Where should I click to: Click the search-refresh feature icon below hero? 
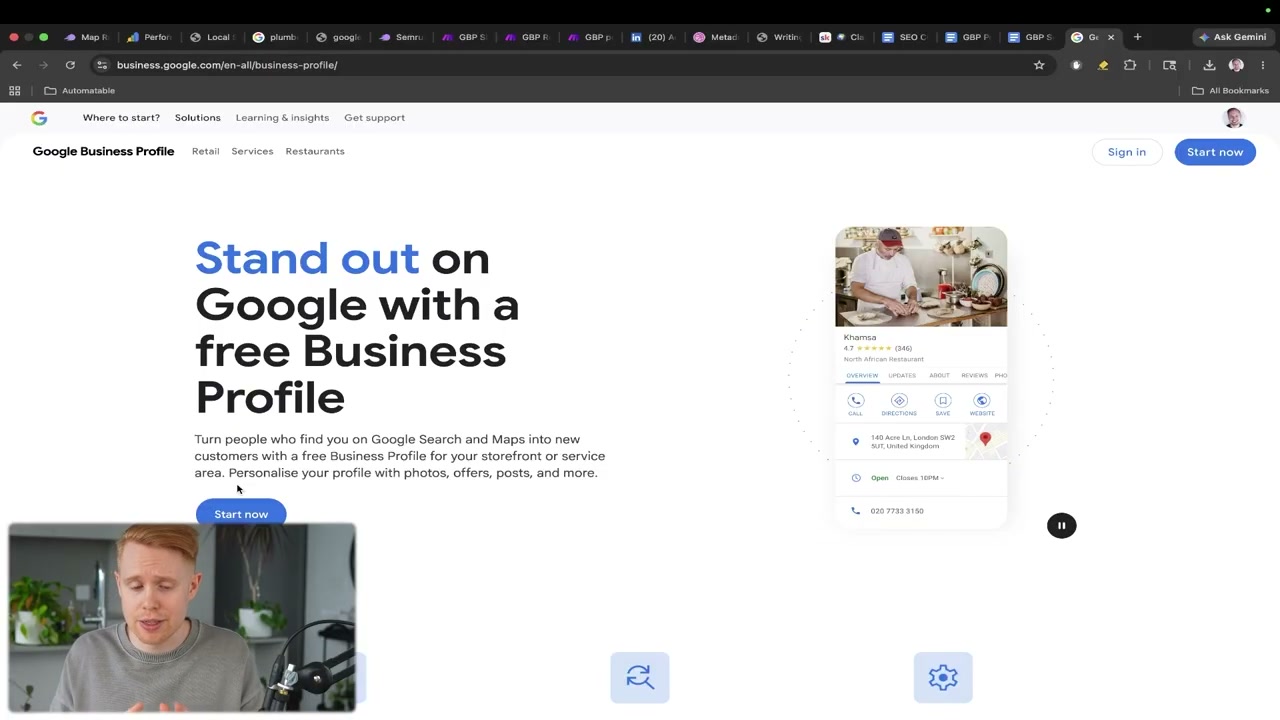pyautogui.click(x=640, y=678)
